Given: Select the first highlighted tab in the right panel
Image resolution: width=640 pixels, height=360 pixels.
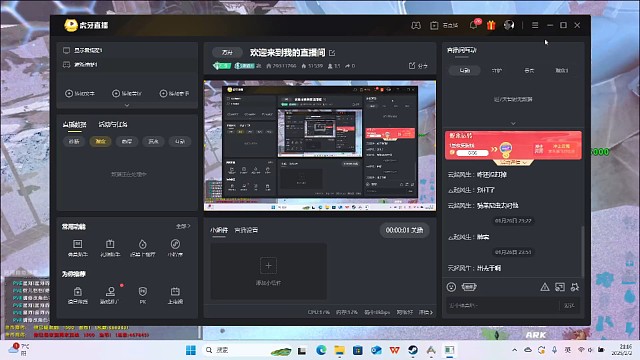Looking at the screenshot, I should [464, 71].
